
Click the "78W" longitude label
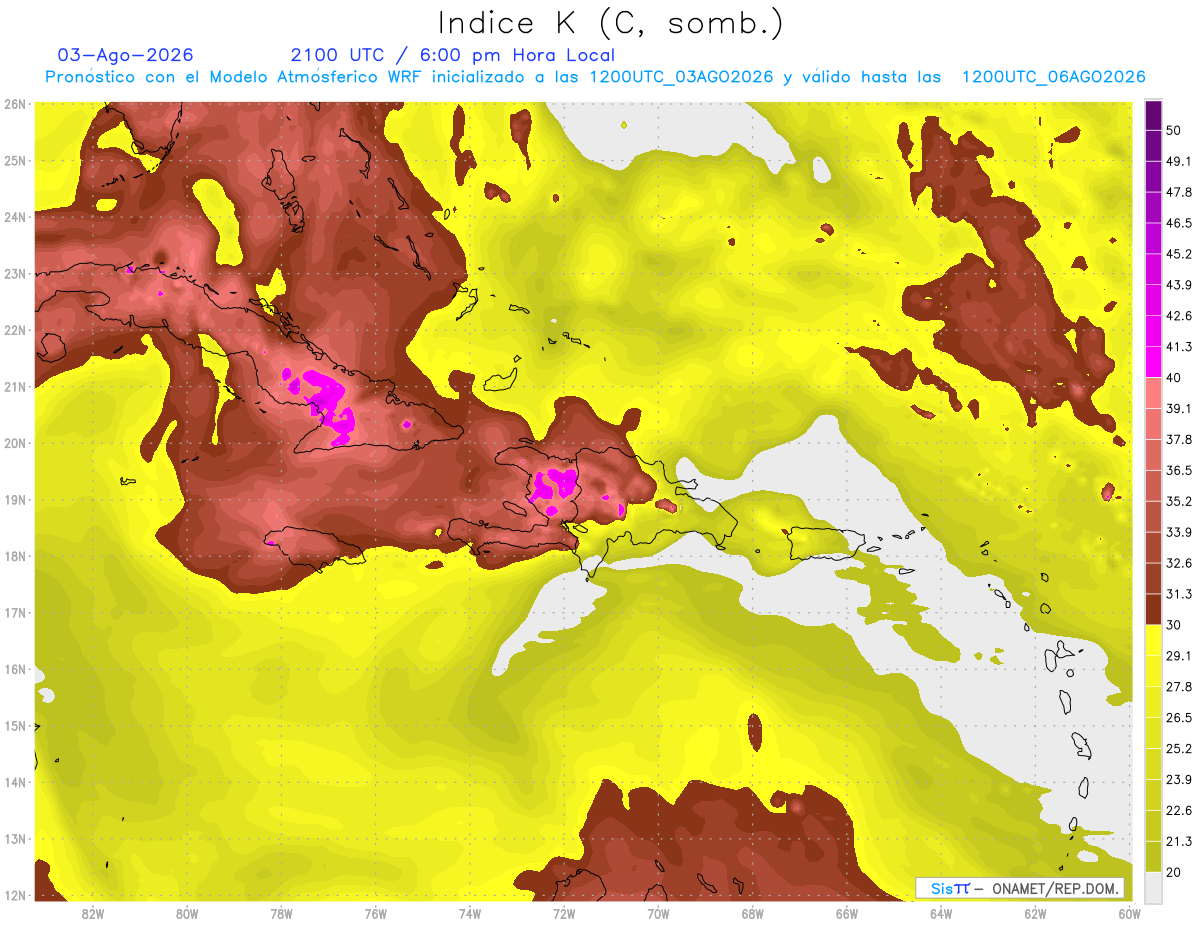pos(281,913)
